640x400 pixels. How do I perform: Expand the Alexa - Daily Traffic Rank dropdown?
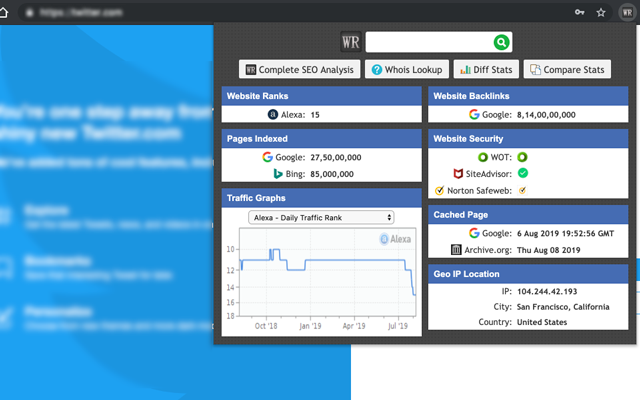(321, 218)
